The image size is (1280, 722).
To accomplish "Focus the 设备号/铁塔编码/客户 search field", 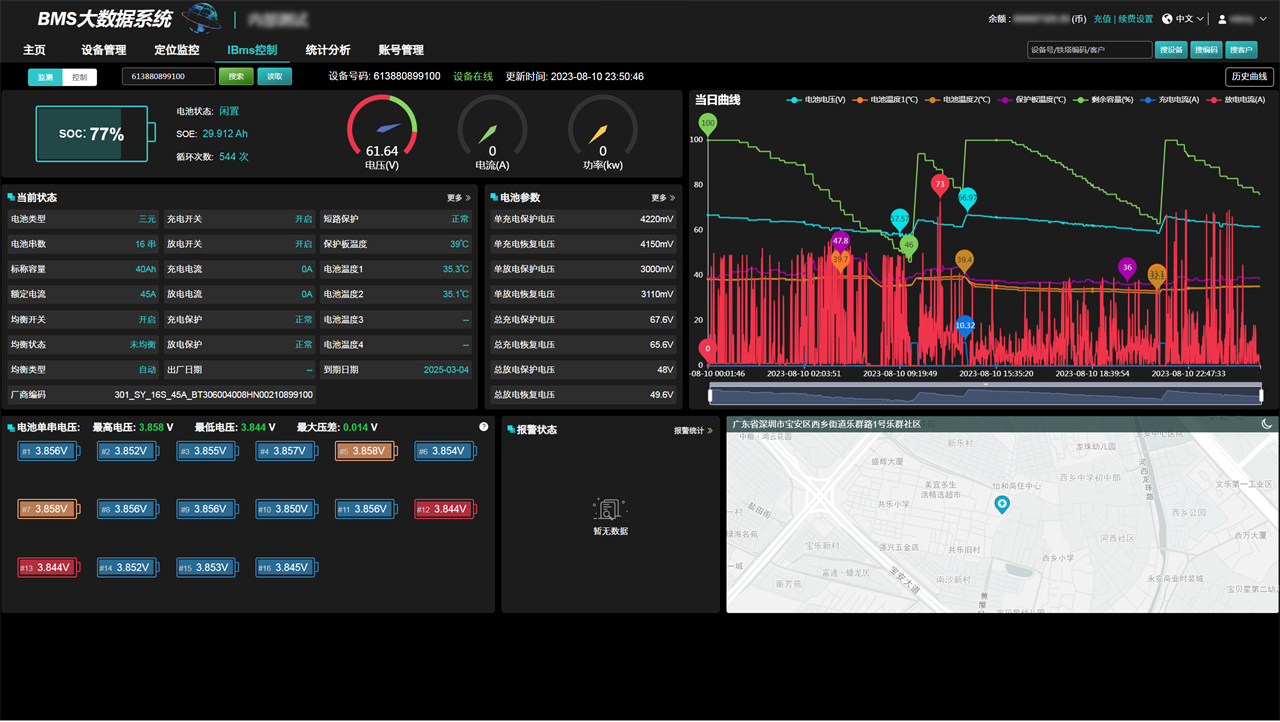I will coord(1090,50).
